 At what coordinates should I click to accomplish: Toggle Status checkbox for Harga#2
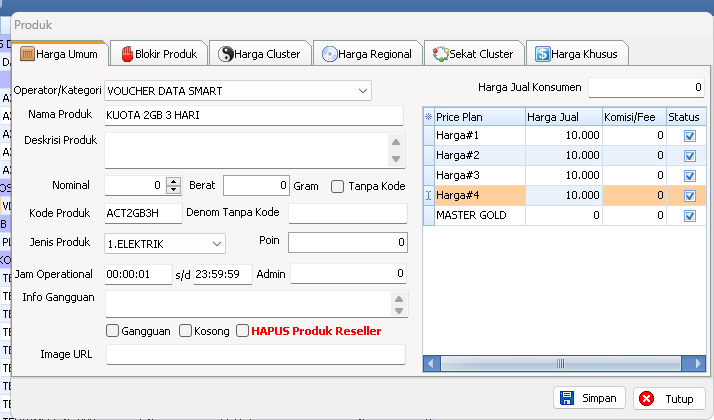(690, 156)
